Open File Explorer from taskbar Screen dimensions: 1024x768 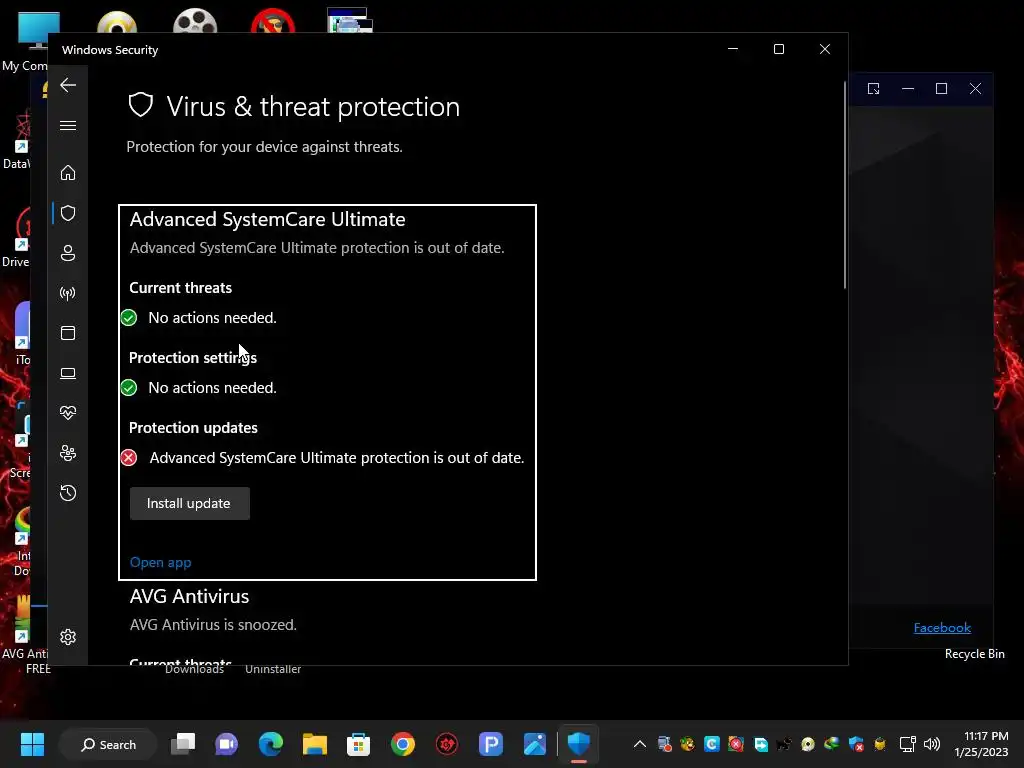point(314,744)
